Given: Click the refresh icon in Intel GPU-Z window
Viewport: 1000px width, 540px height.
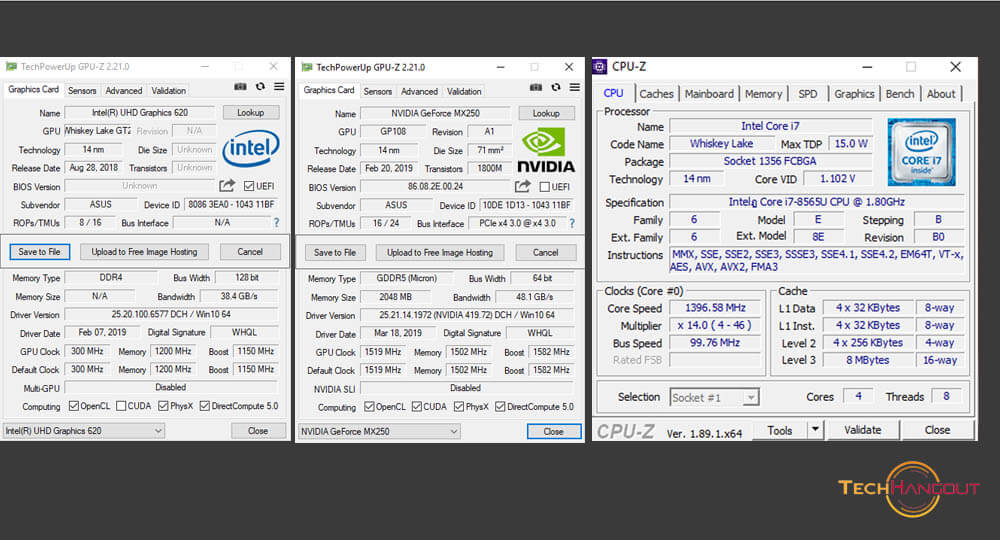Looking at the screenshot, I should (x=260, y=87).
